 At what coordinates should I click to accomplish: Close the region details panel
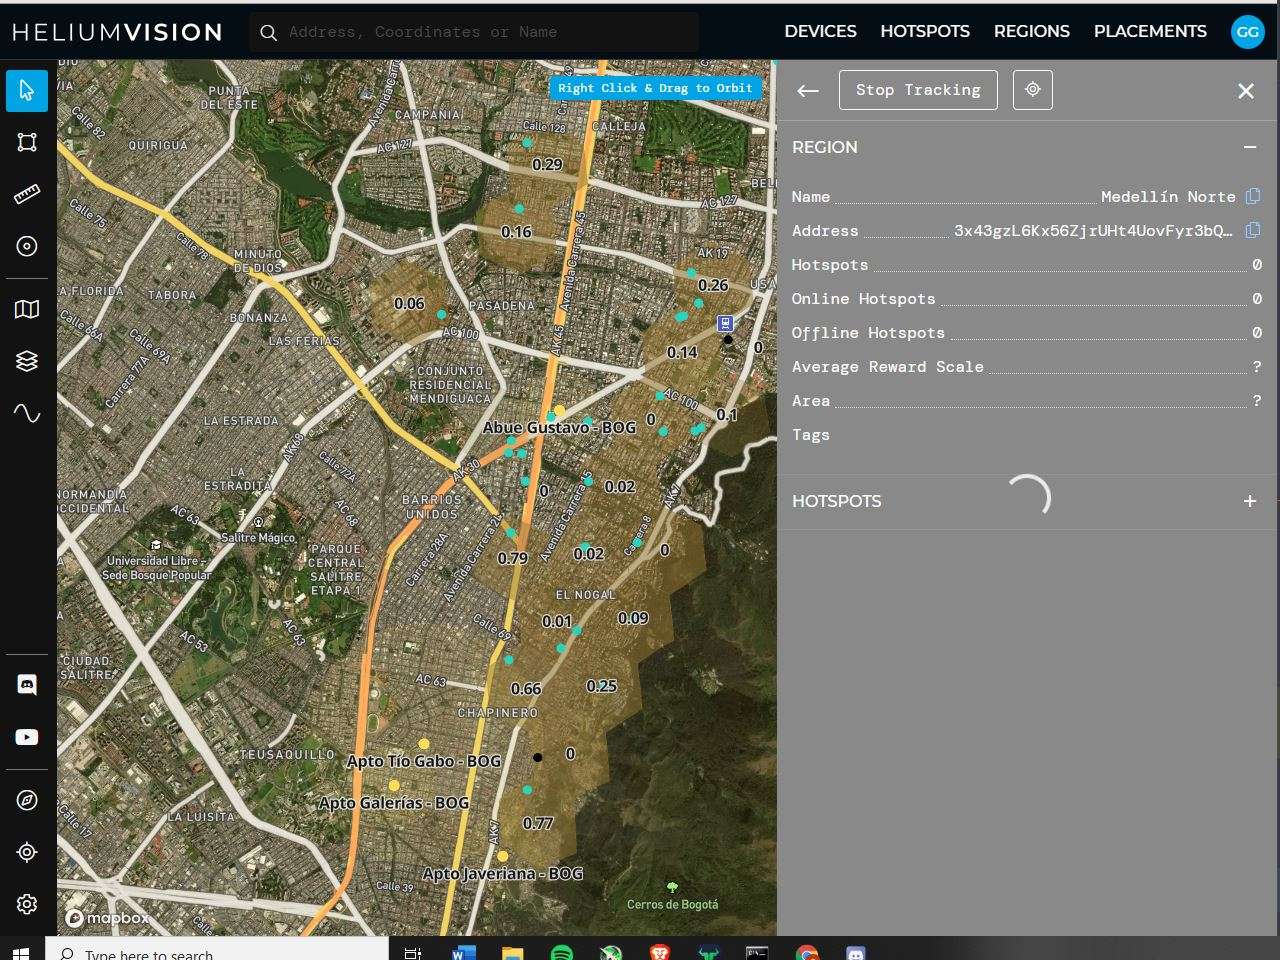[1246, 91]
